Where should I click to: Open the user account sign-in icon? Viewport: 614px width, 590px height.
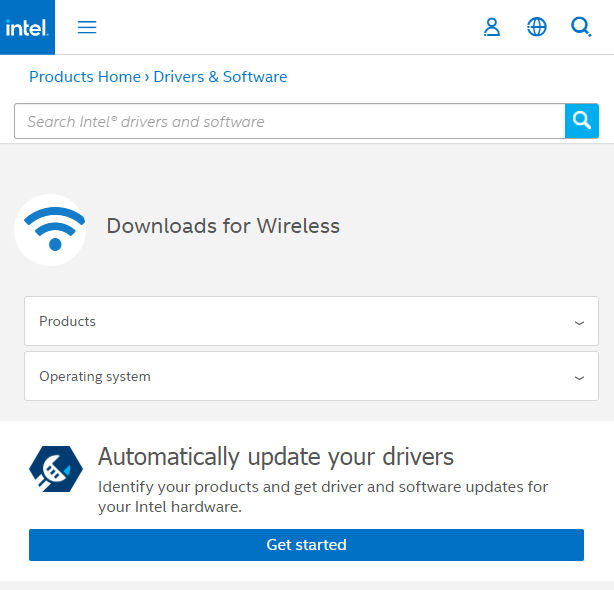click(491, 27)
